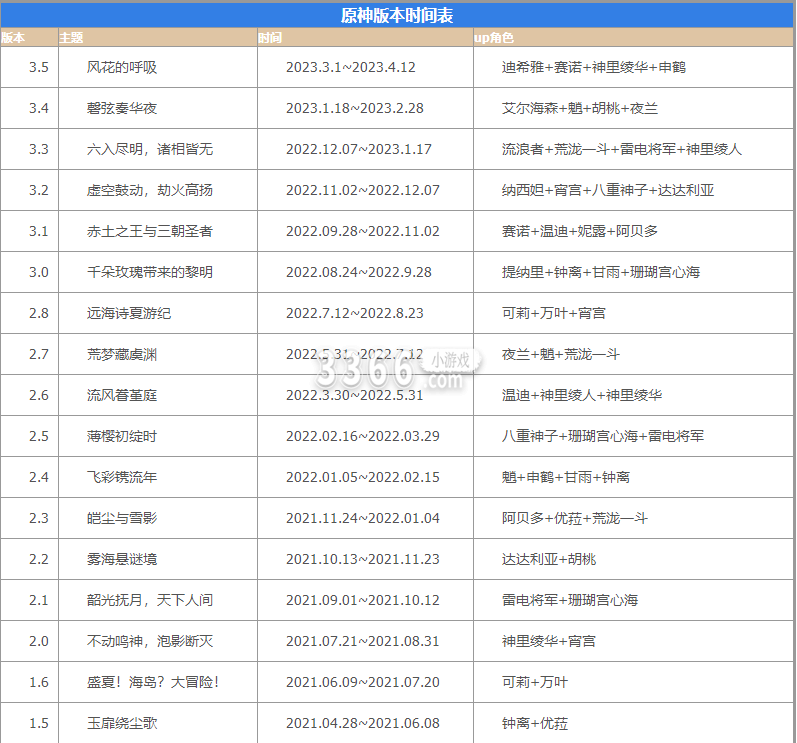Viewport: 797px width, 743px height.
Task: Select theme 远海诗夏游纪
Action: click(x=129, y=313)
